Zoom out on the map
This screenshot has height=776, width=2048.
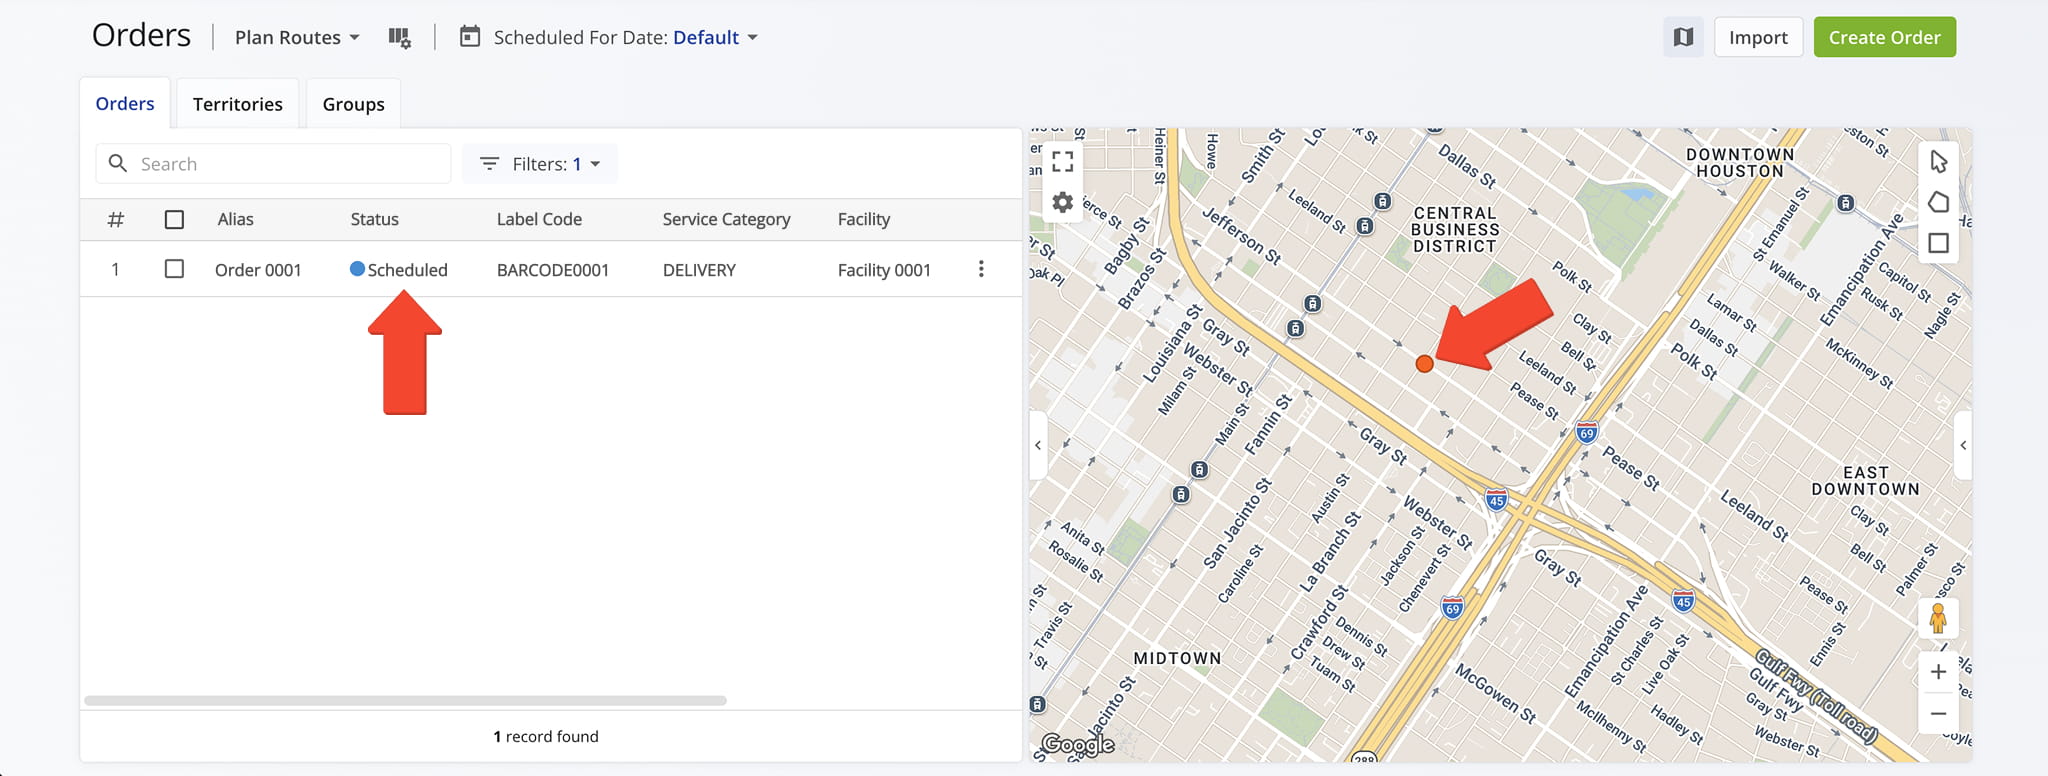tap(1938, 713)
